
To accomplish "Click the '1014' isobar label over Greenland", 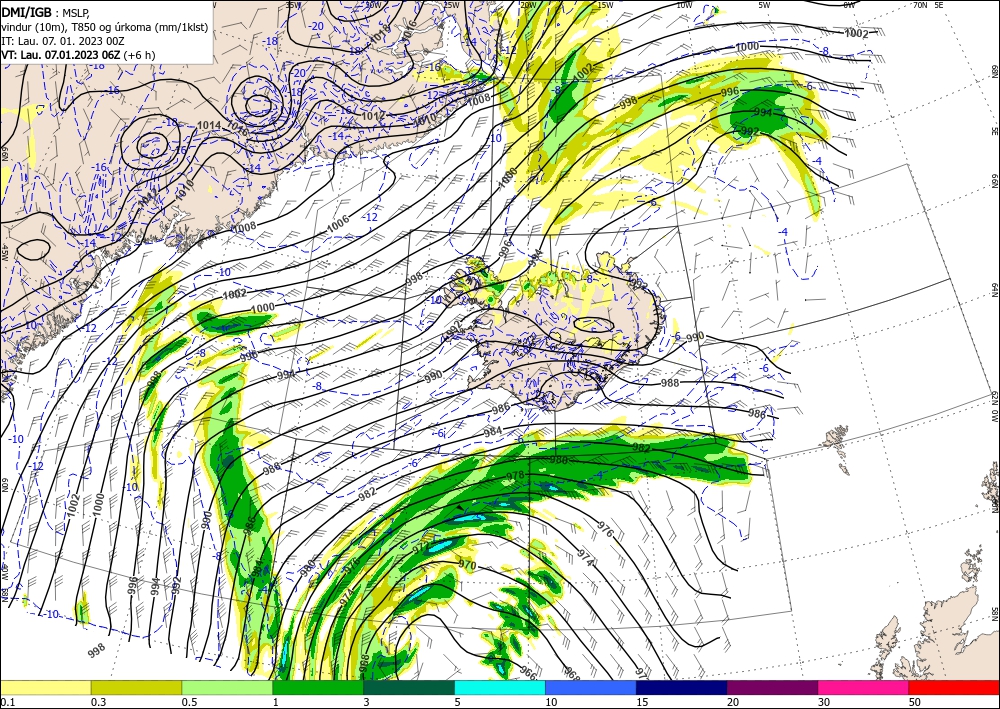I will tap(209, 126).
